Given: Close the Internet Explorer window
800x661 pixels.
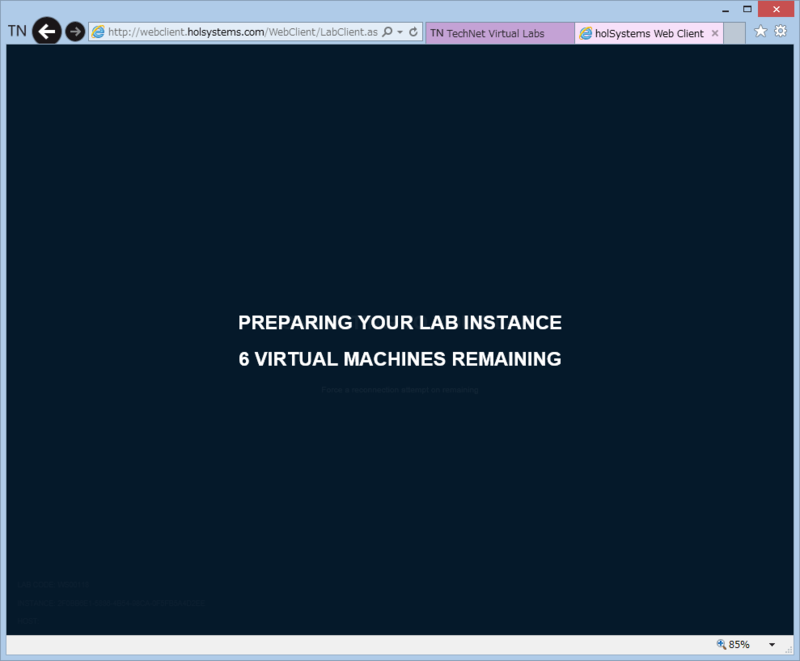Looking at the screenshot, I should pos(776,9).
